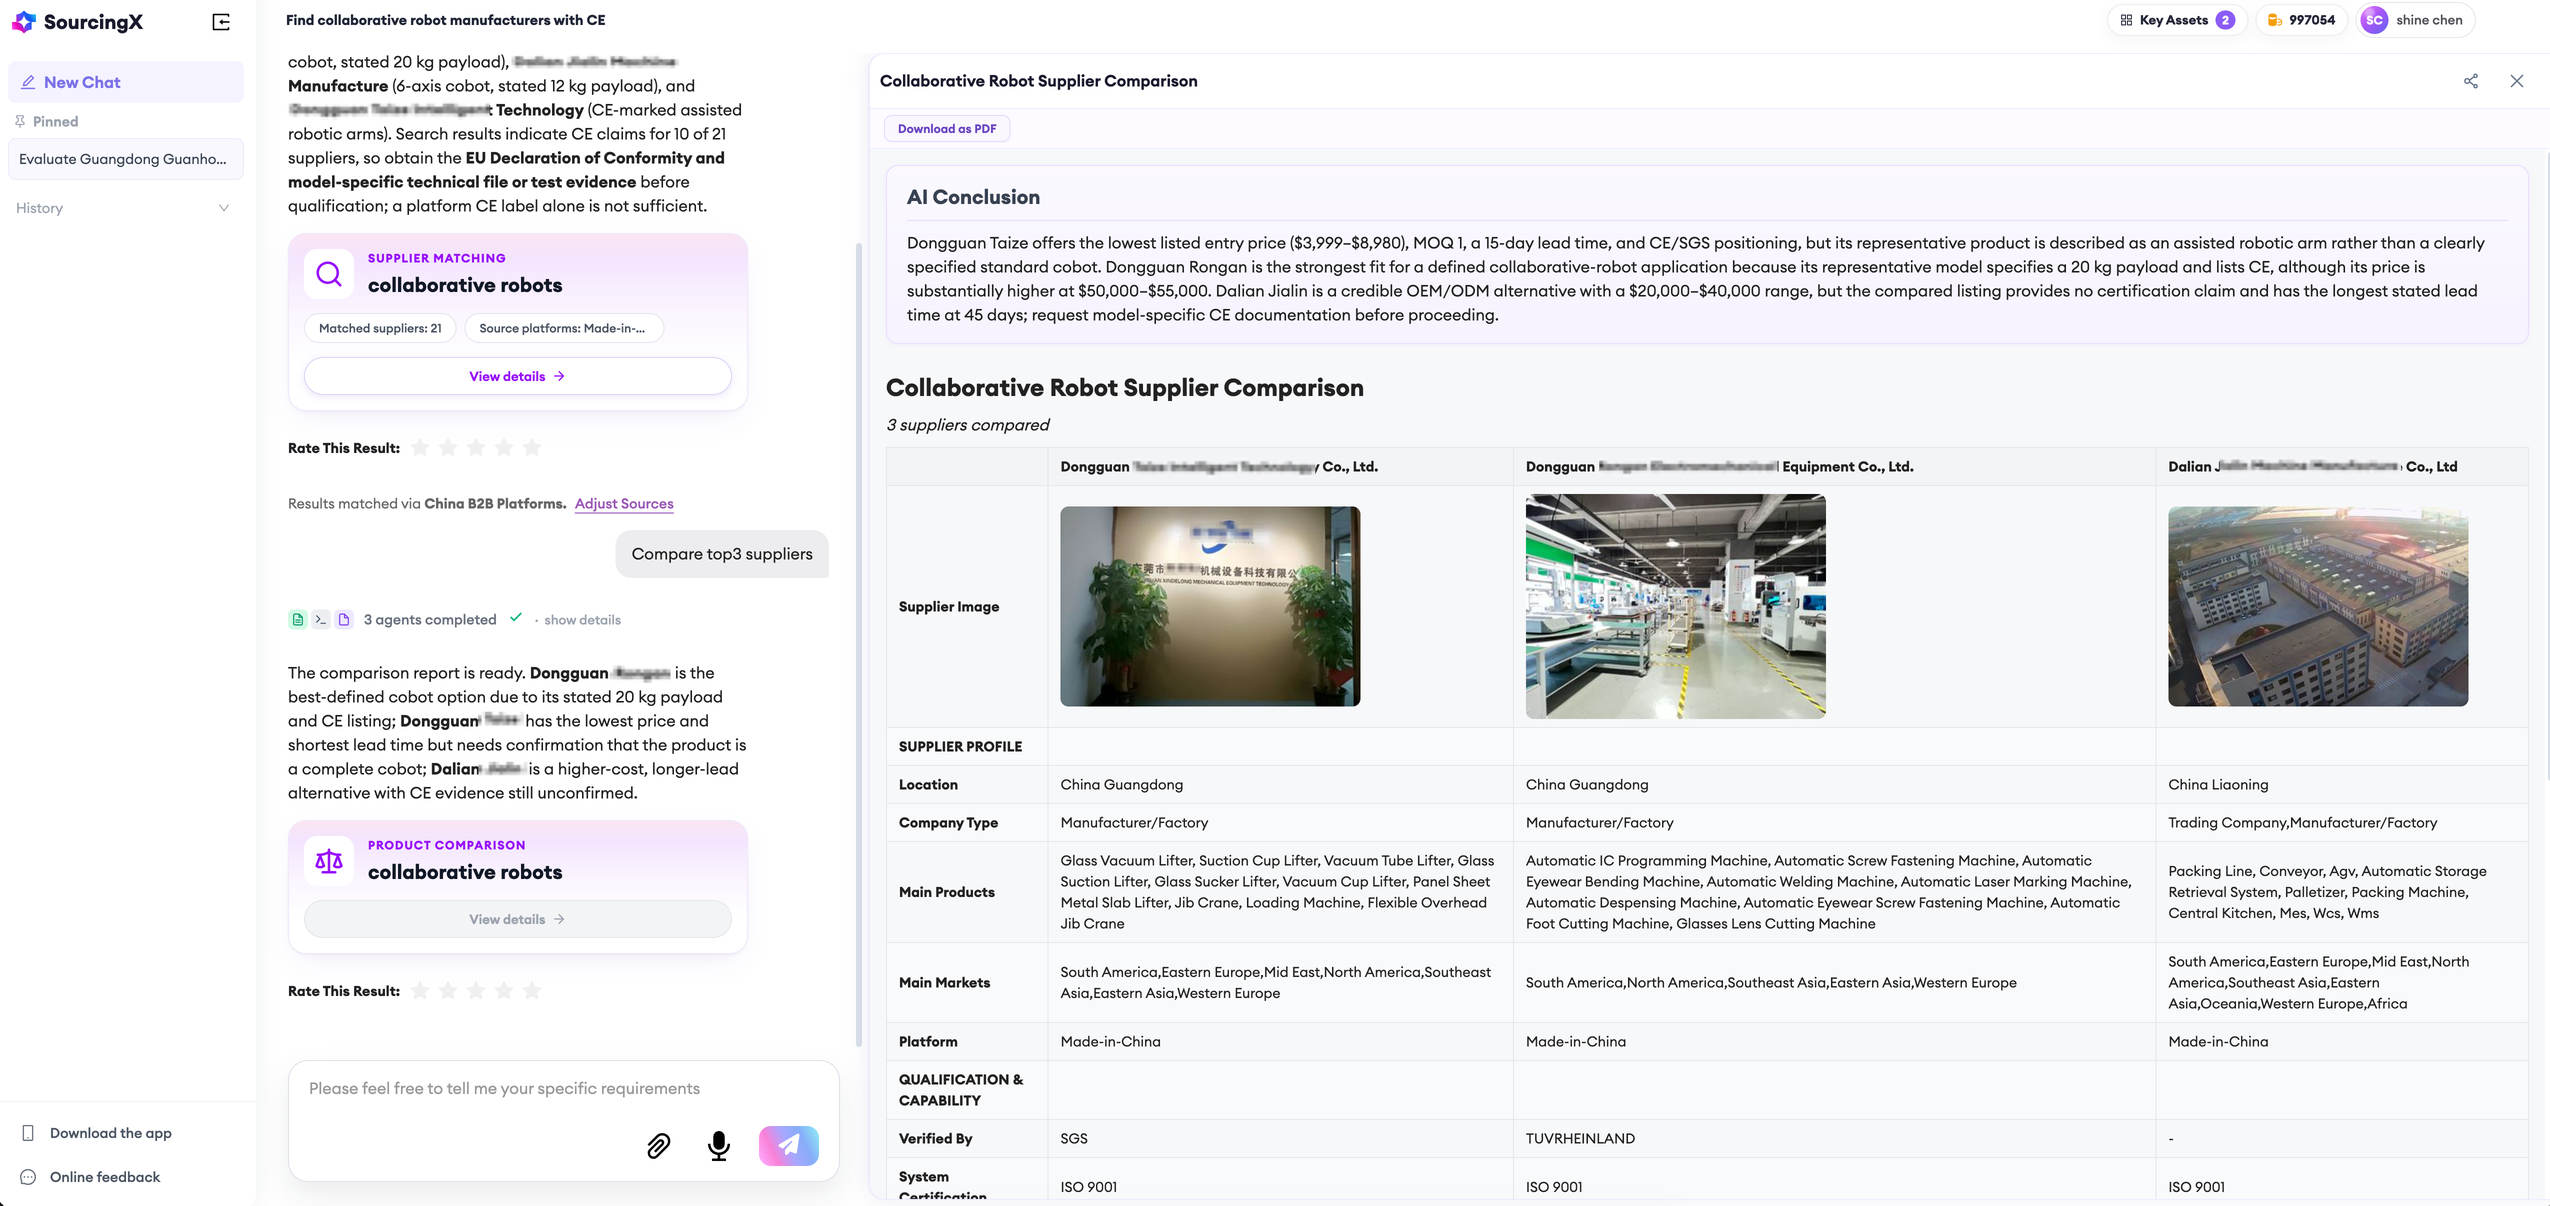Click Matched suppliers: 21 chip

[x=380, y=328]
